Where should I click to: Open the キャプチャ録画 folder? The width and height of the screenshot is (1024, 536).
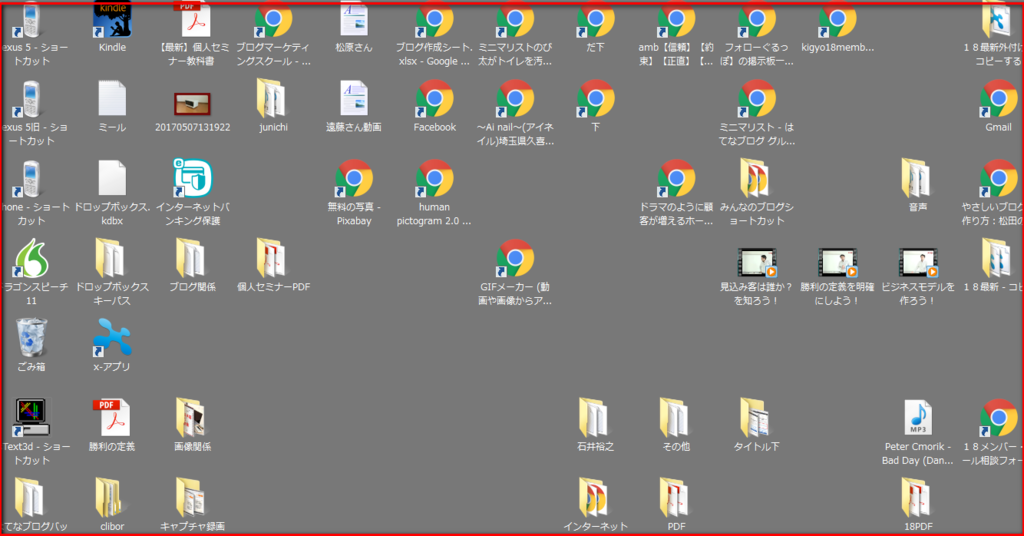191,497
